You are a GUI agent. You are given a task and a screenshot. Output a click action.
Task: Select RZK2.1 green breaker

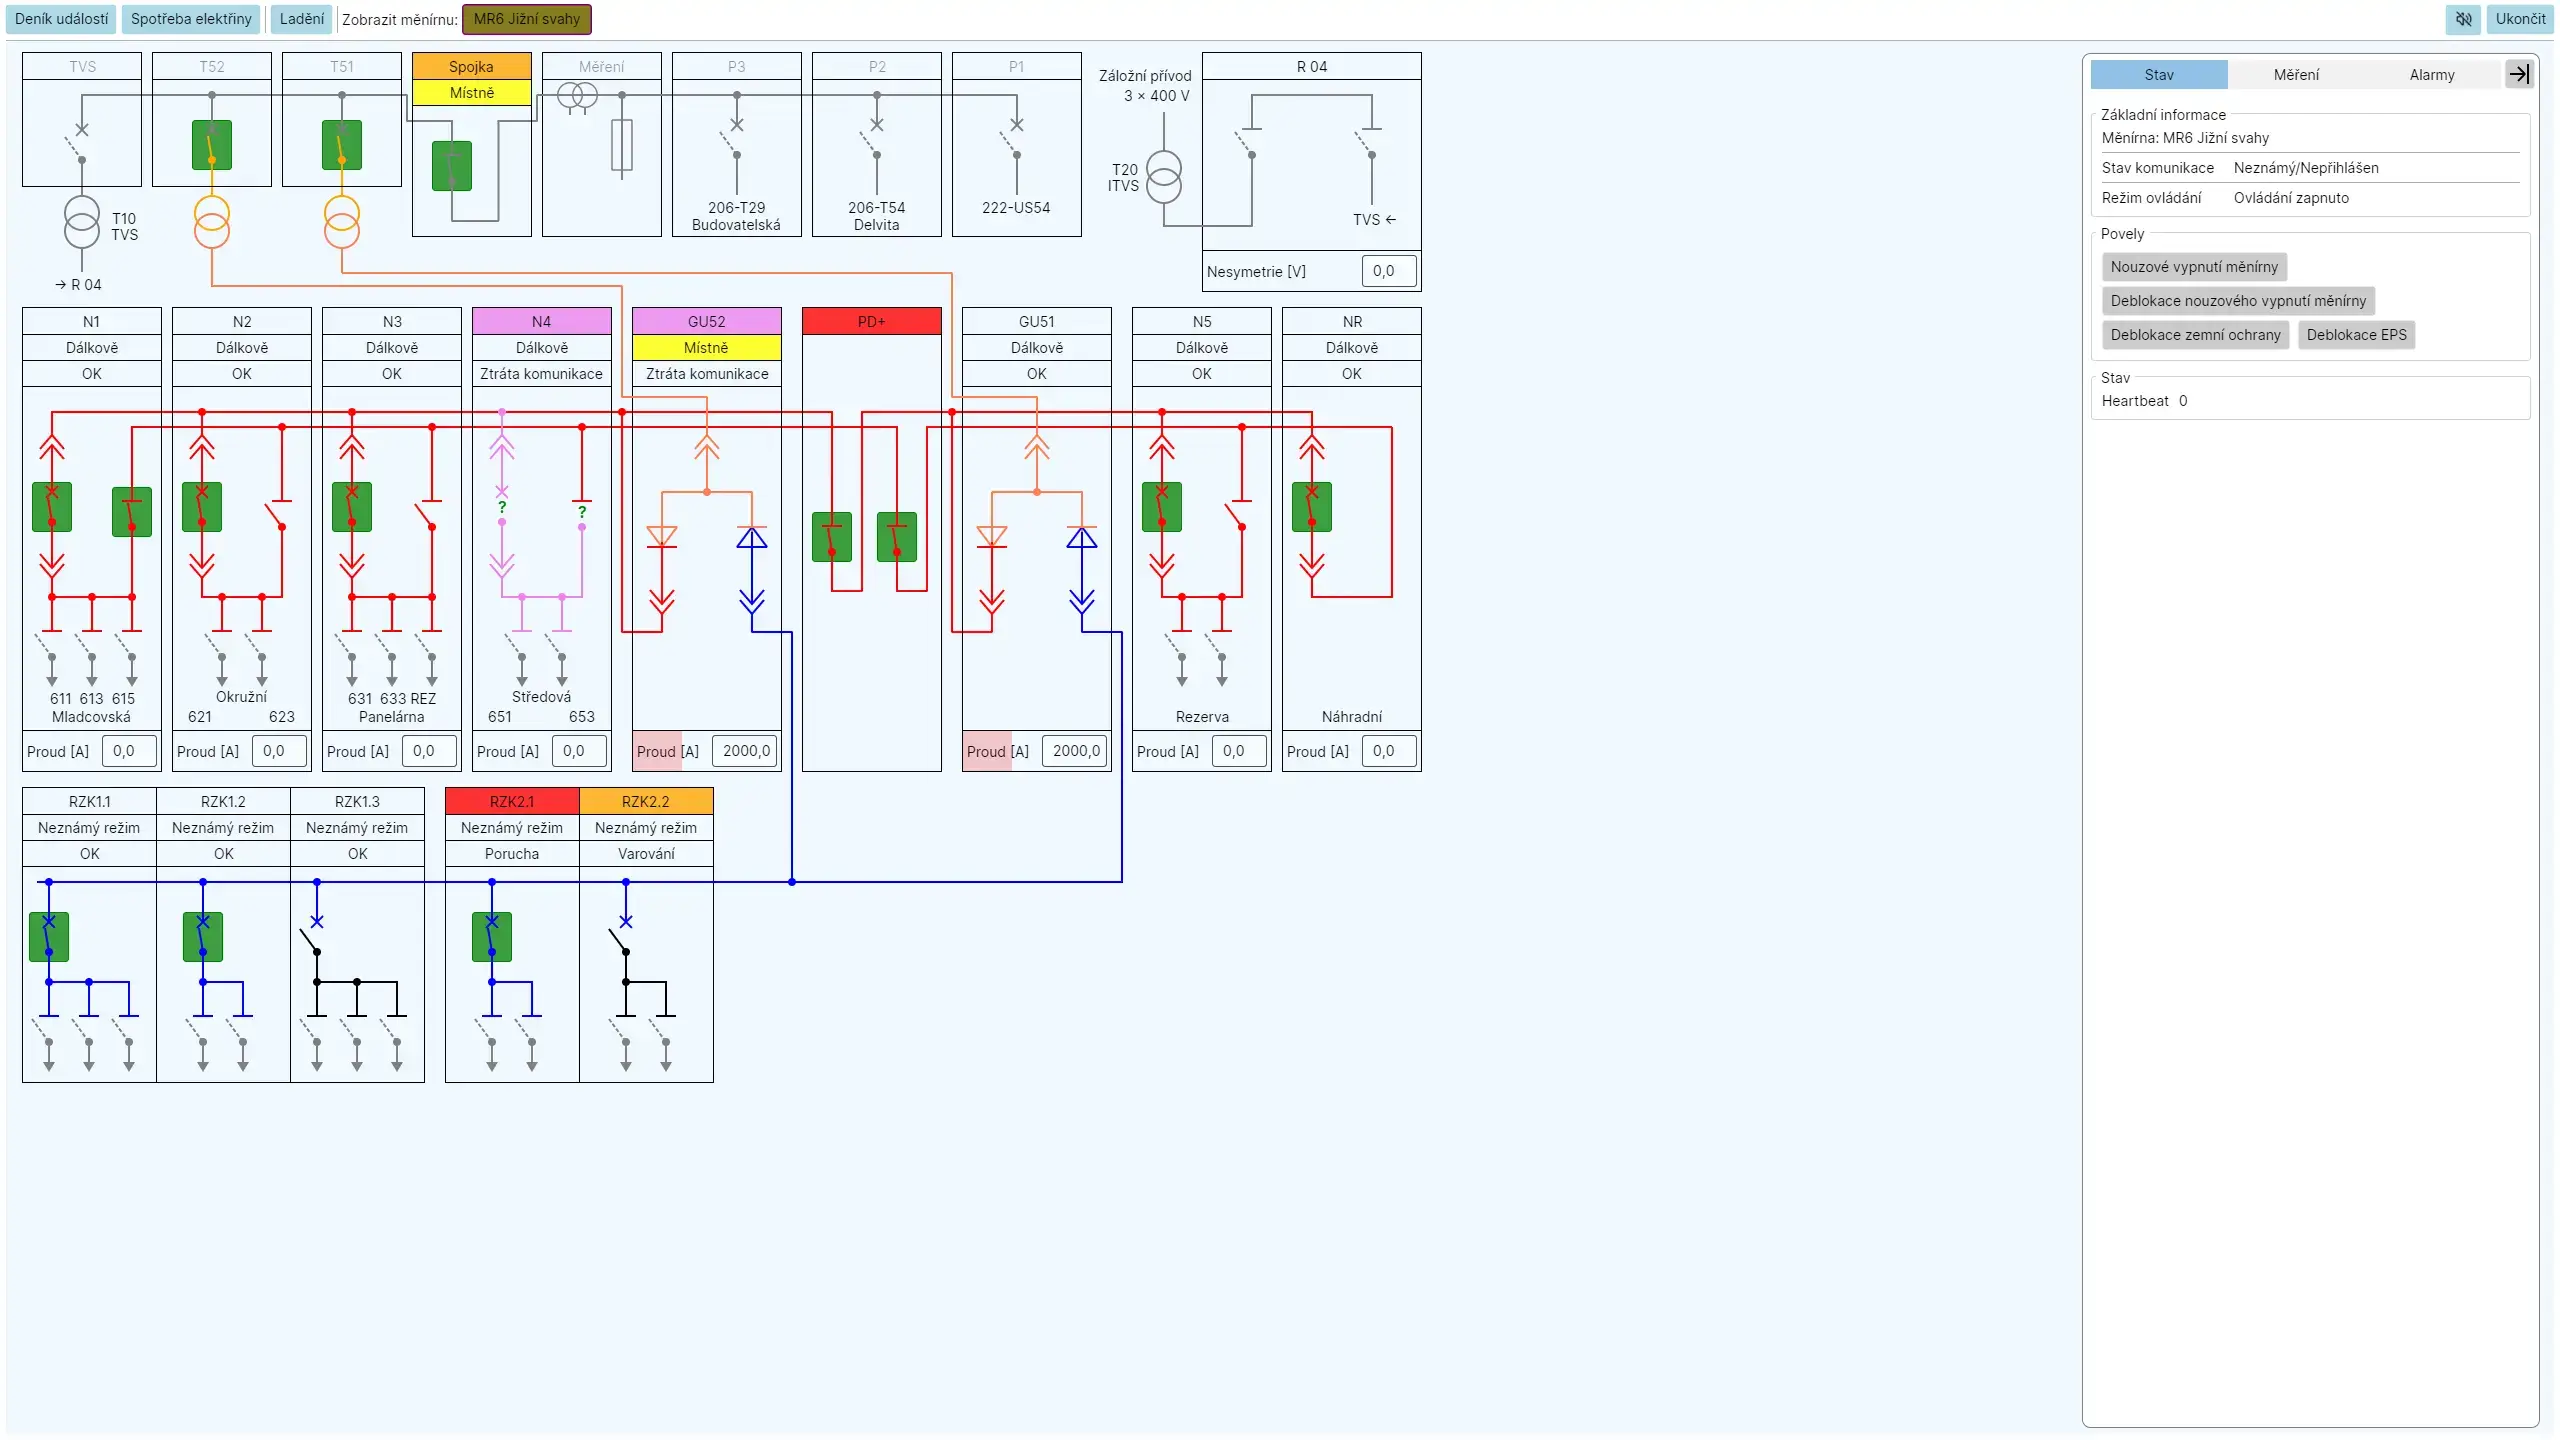coord(492,937)
